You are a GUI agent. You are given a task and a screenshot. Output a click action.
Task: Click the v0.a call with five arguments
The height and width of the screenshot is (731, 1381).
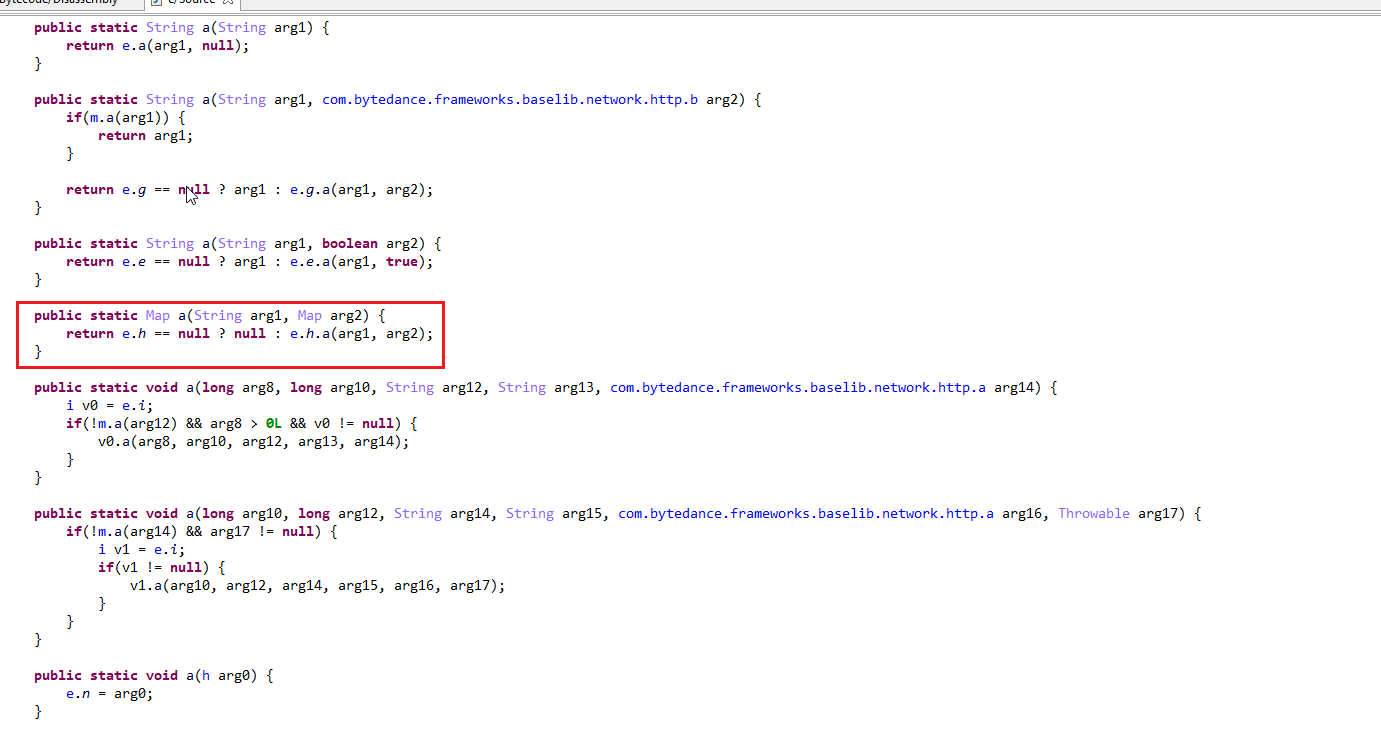pos(253,441)
